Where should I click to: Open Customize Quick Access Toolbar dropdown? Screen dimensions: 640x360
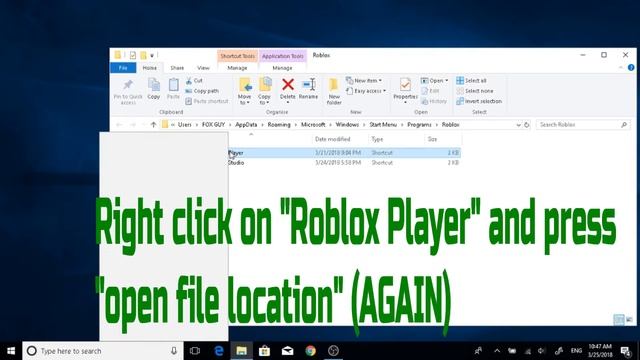pos(152,55)
